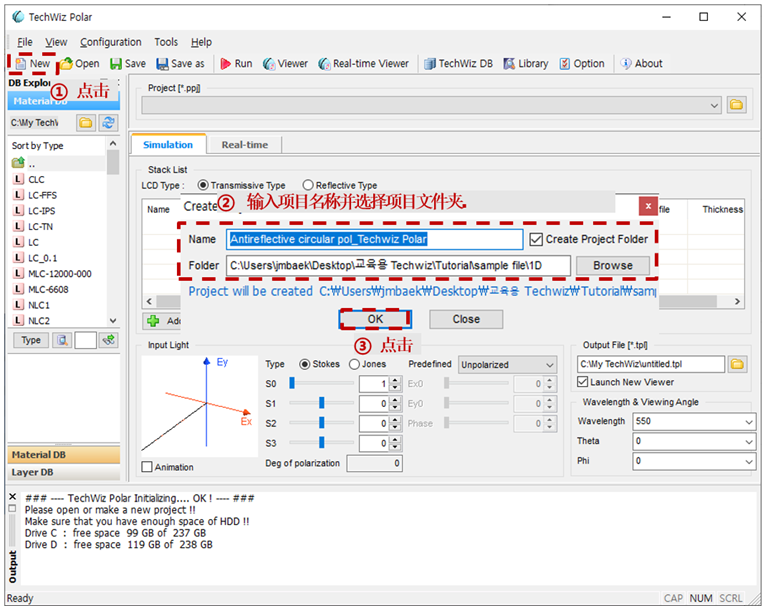This screenshot has height=606, width=763.
Task: Open the Wavelength 550 dropdown
Action: 694,422
